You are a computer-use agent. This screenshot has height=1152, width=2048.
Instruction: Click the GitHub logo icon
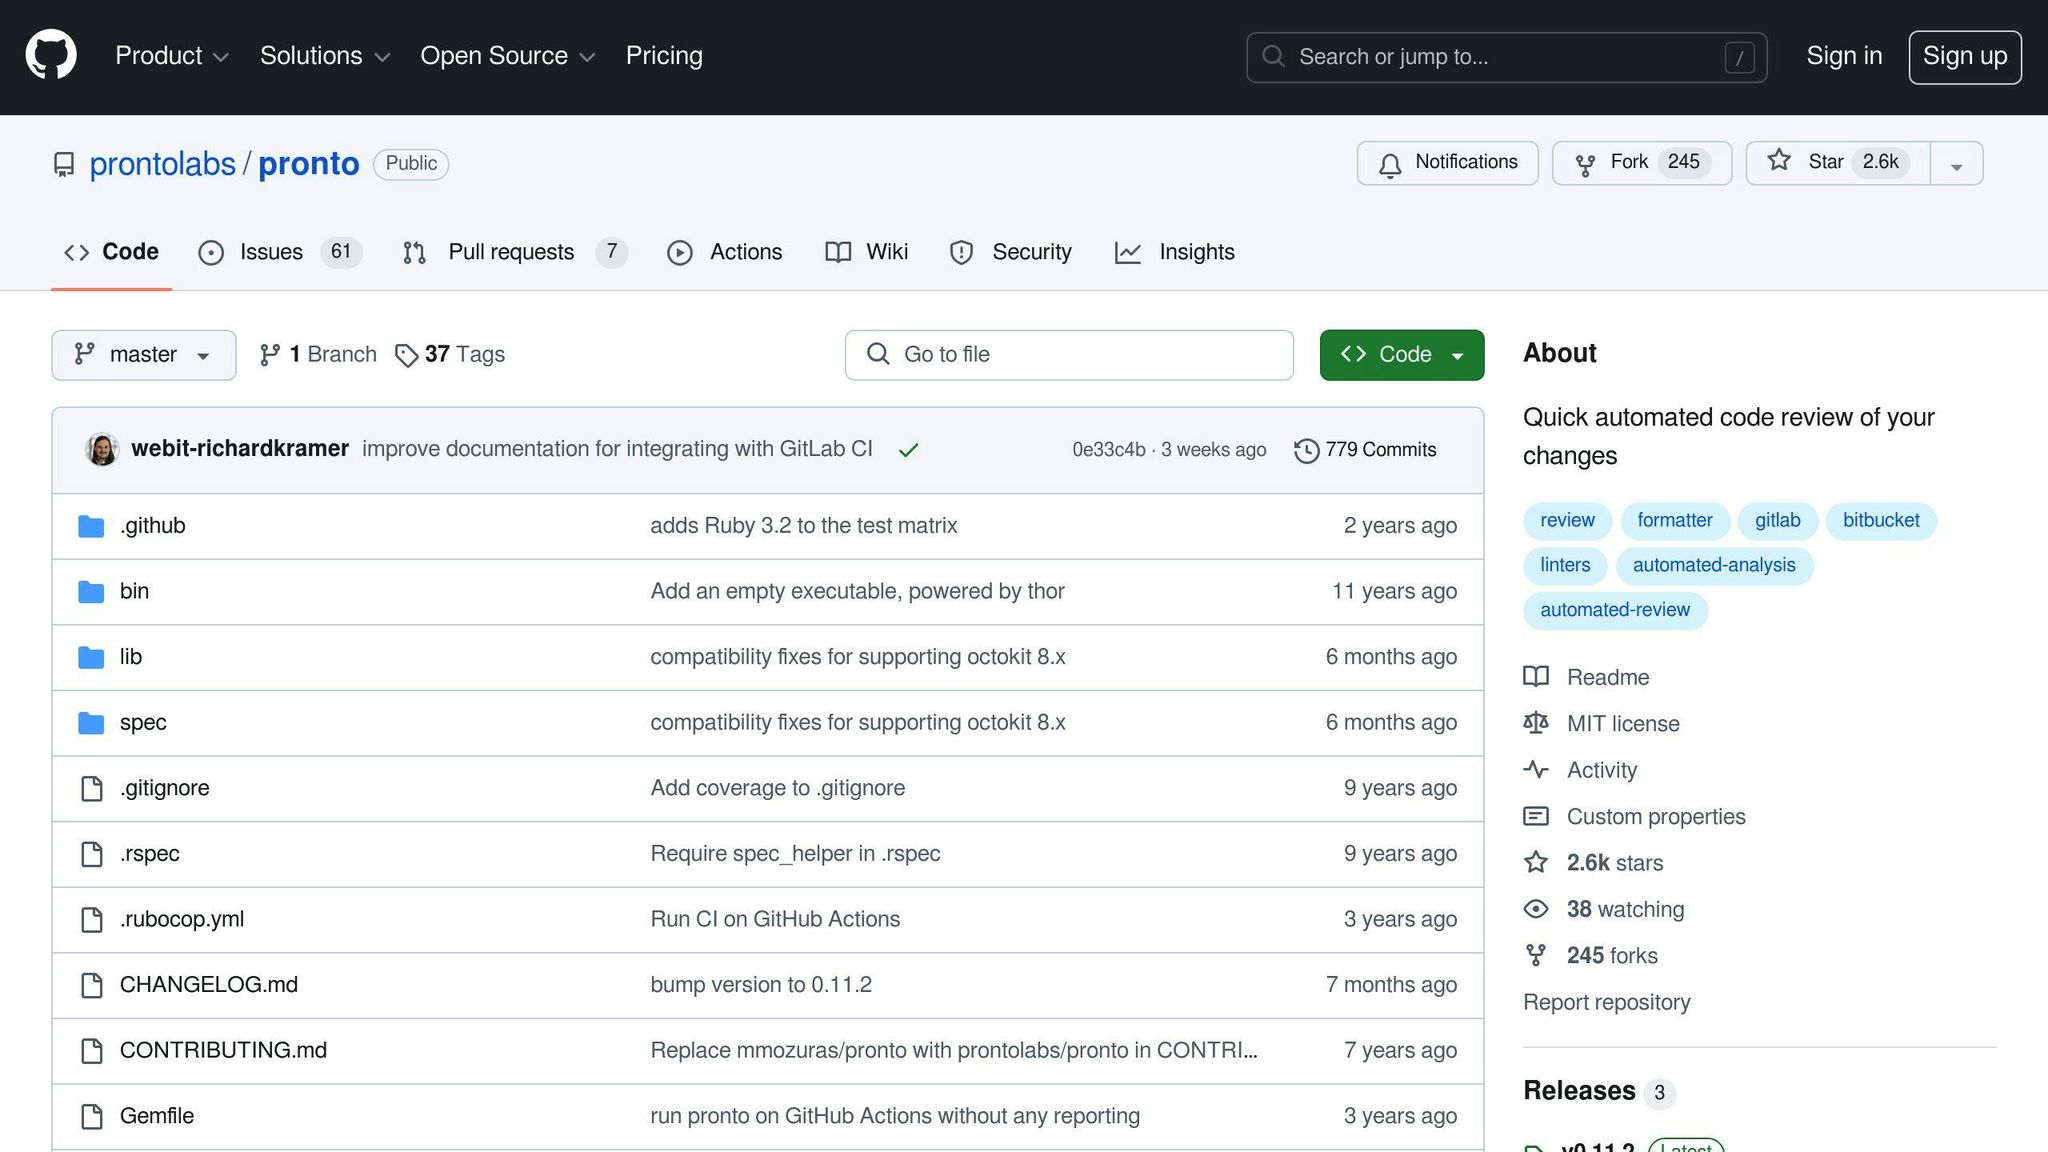pos(51,55)
